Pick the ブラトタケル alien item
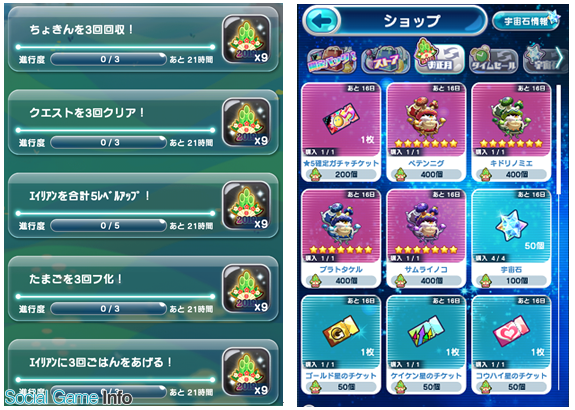This screenshot has width=575, height=410. [x=341, y=238]
